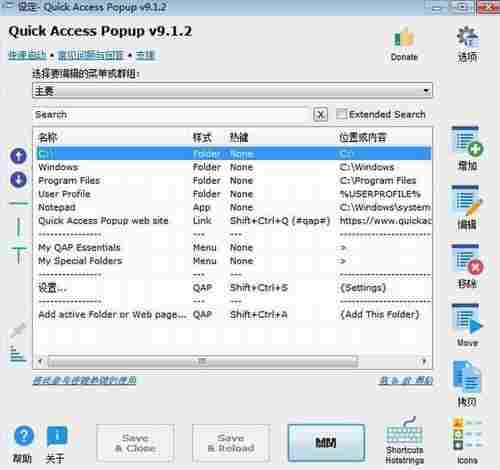The height and width of the screenshot is (470, 500).
Task: Click the sort favorites icon
Action: 17,354
